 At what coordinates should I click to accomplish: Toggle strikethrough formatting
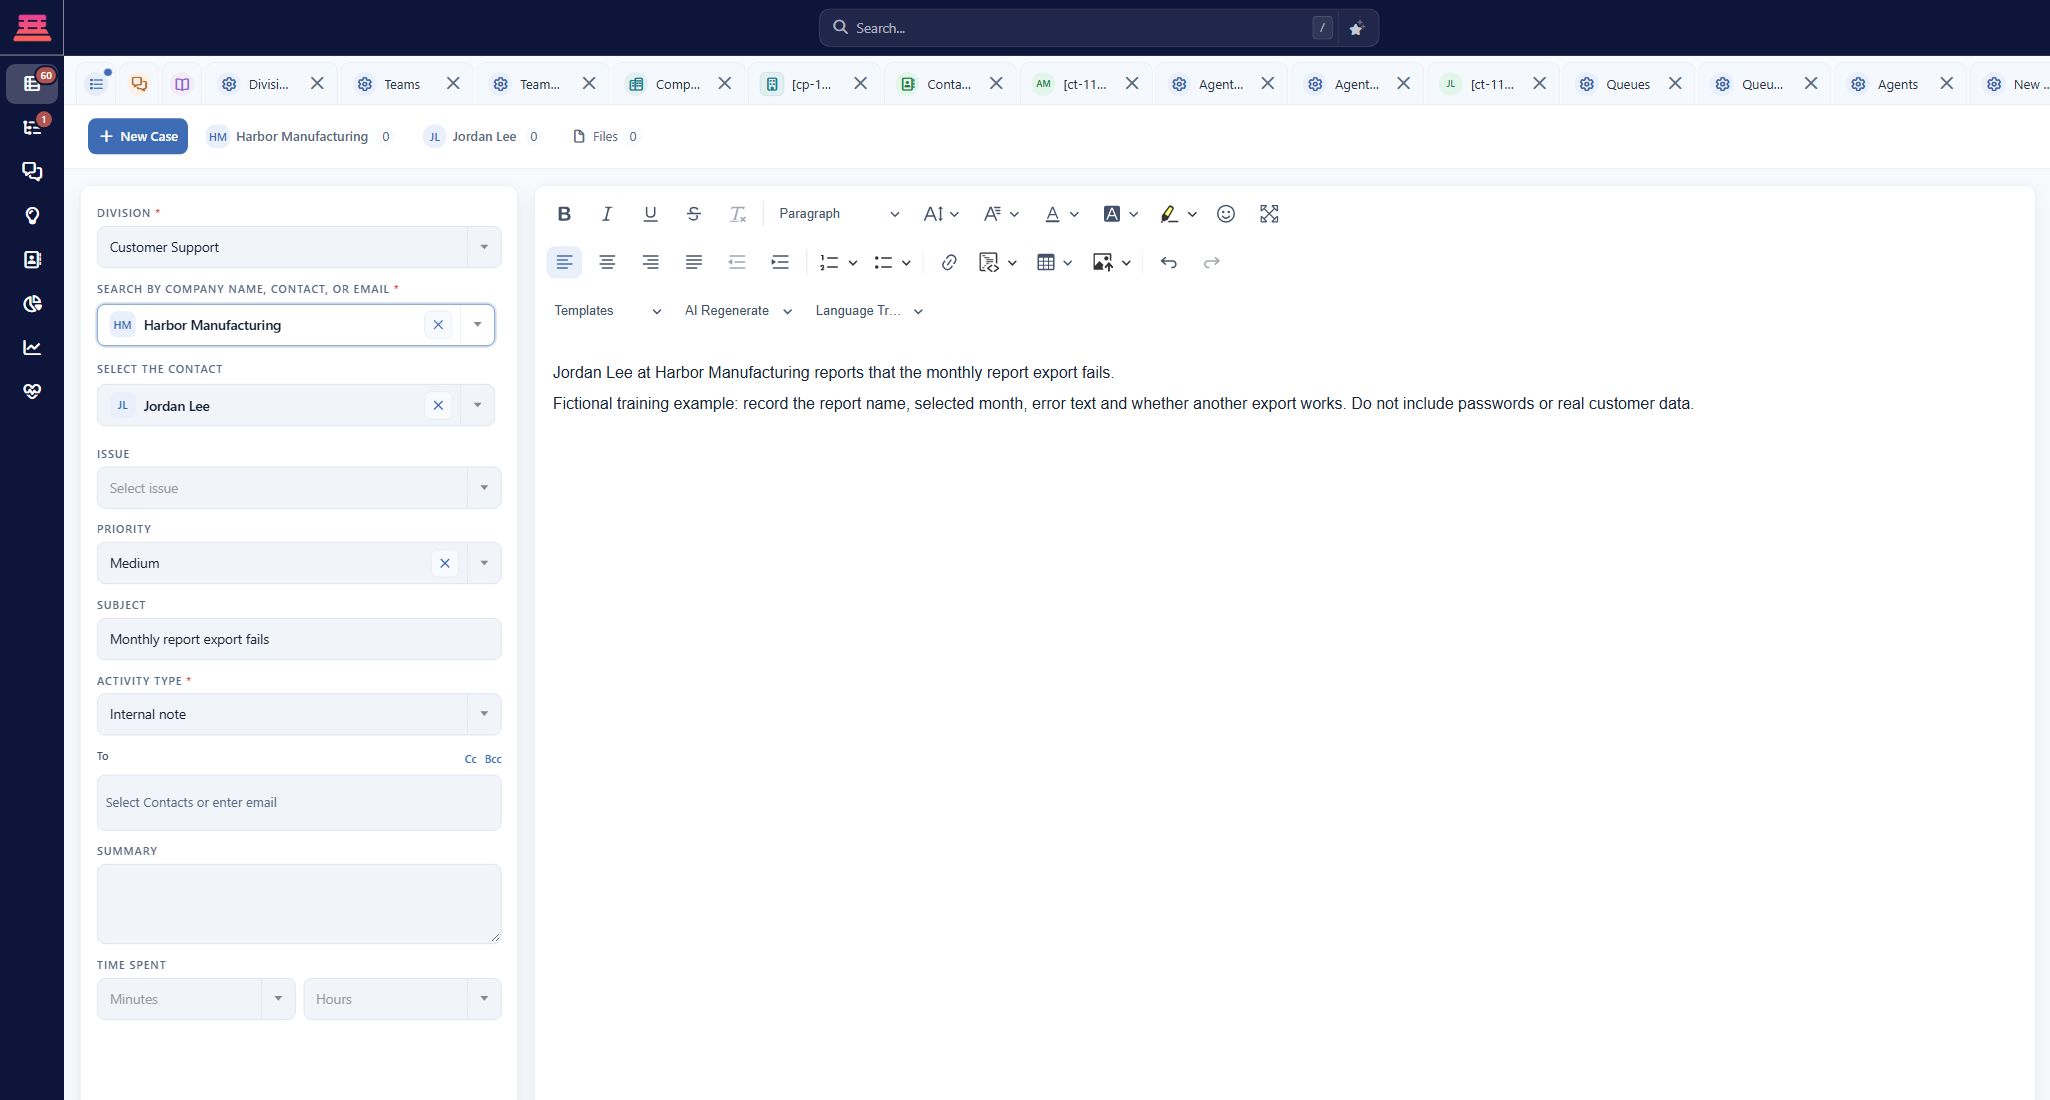coord(693,214)
